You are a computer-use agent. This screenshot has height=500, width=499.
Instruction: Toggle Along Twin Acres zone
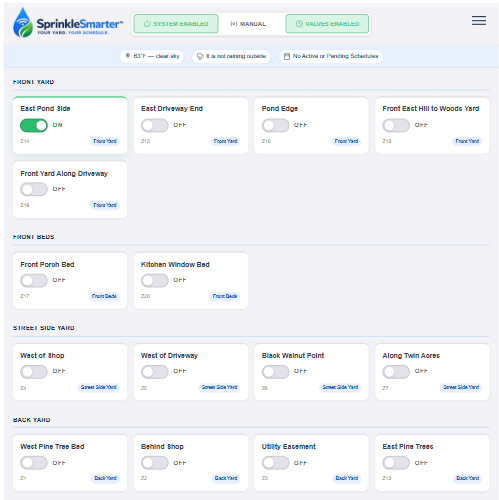tap(396, 372)
